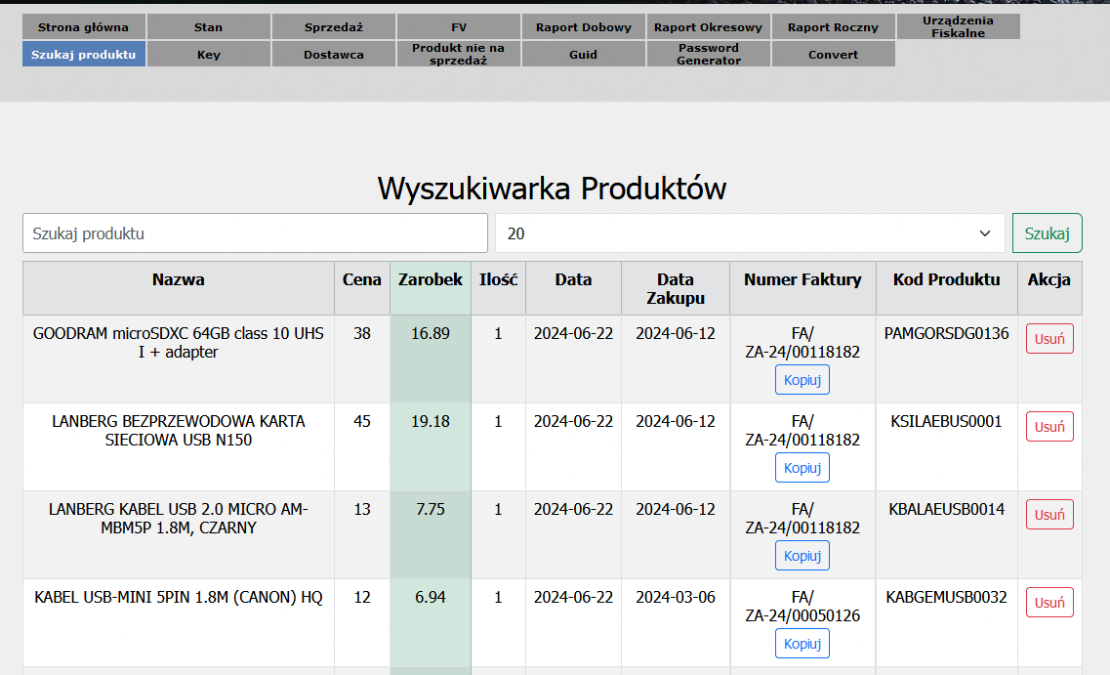Viewport: 1110px width, 675px height.
Task: Copy invoice number for LANBERG KABEL USB row
Action: (x=802, y=555)
